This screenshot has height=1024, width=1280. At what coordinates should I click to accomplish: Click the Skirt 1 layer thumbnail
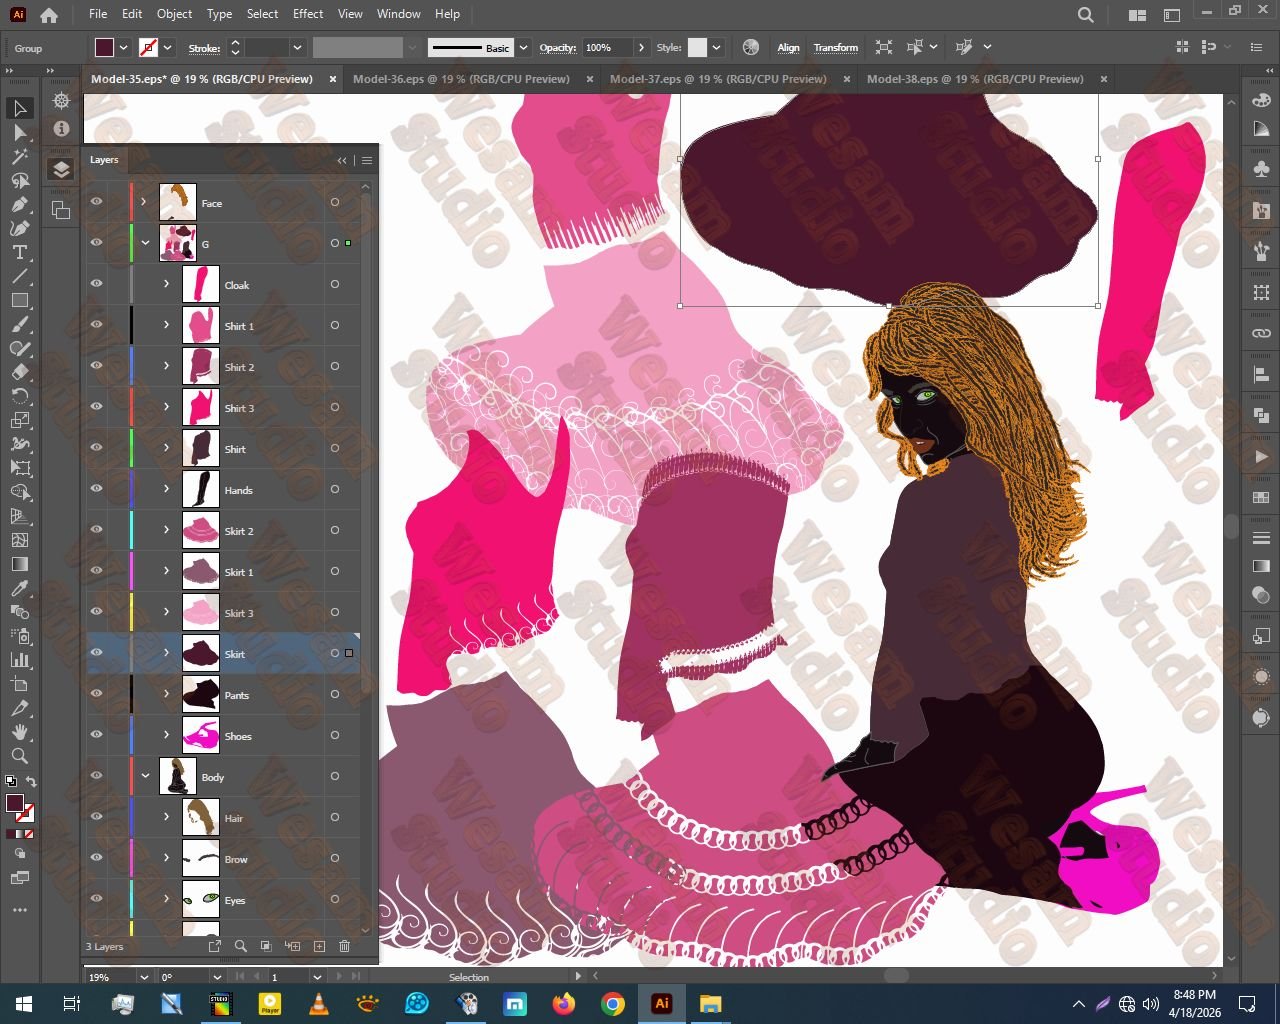click(201, 571)
